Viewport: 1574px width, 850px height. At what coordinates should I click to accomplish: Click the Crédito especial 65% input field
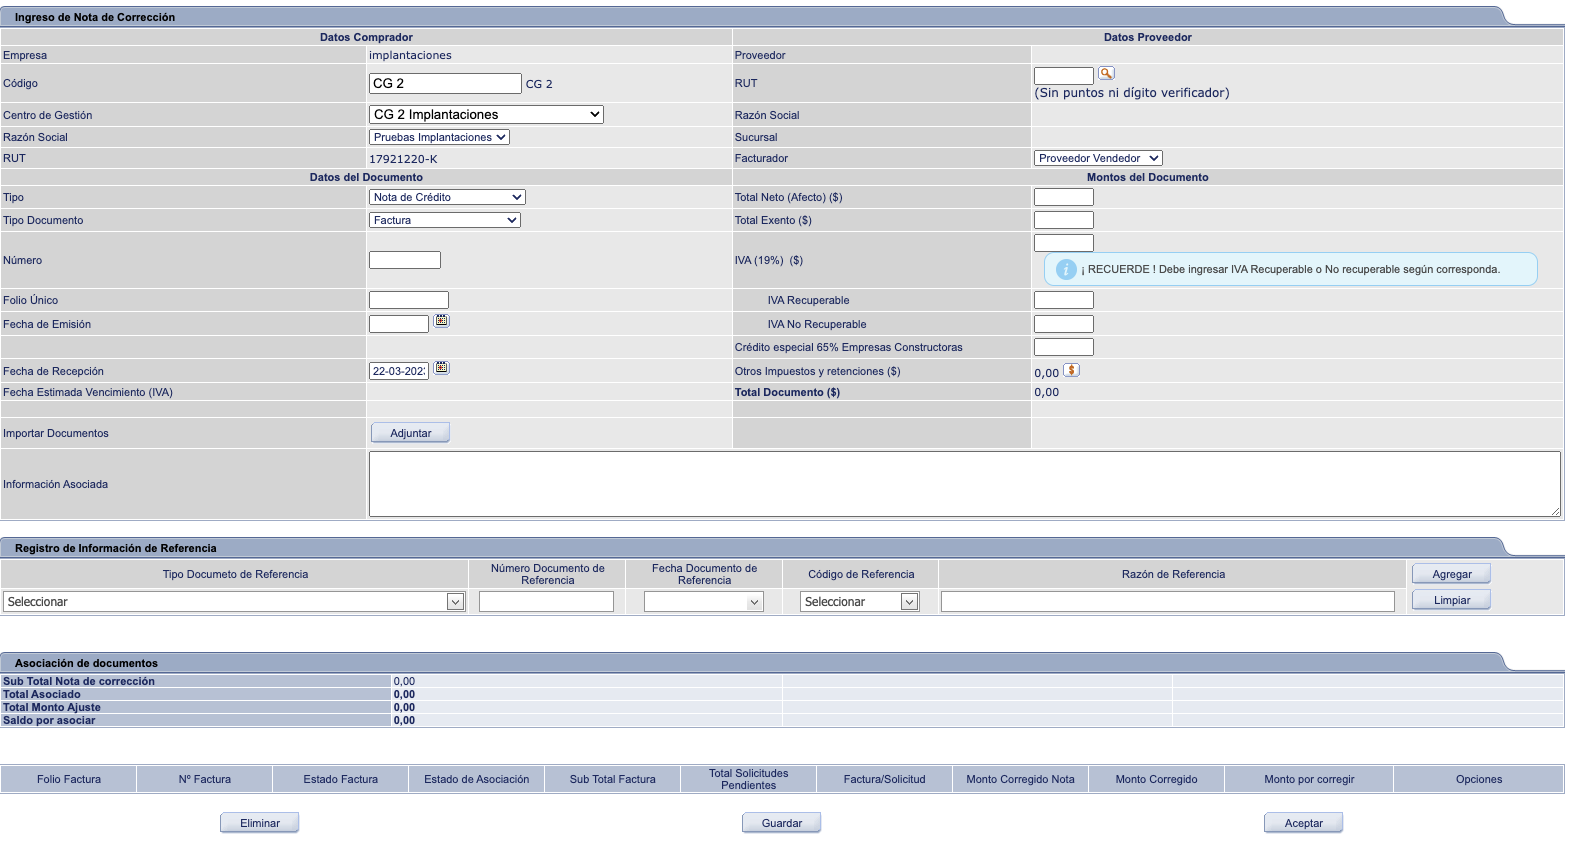click(1064, 347)
